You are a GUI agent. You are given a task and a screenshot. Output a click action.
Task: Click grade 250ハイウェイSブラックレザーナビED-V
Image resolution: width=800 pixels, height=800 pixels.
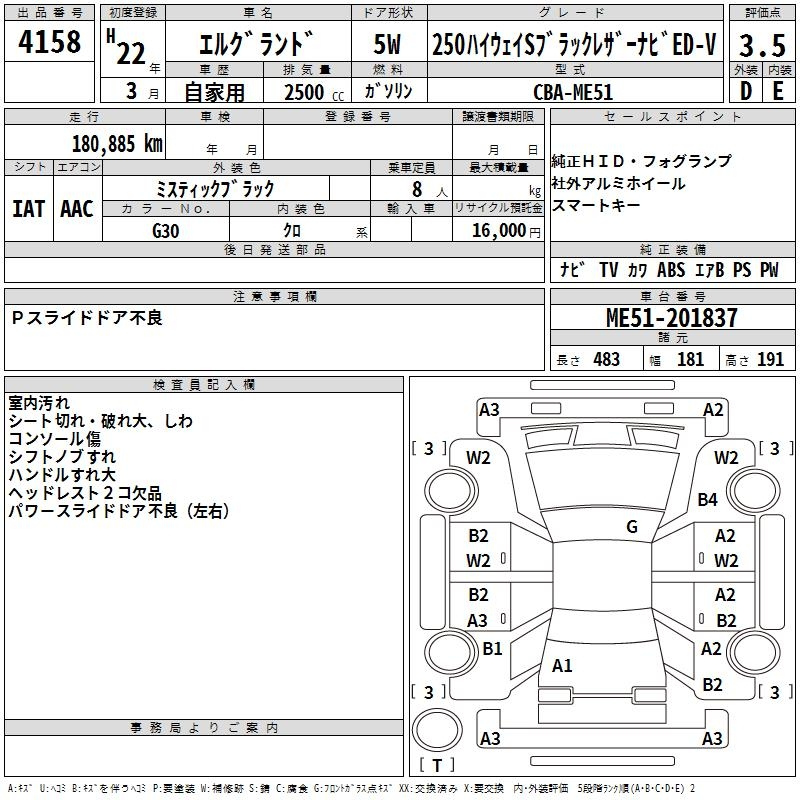click(574, 44)
